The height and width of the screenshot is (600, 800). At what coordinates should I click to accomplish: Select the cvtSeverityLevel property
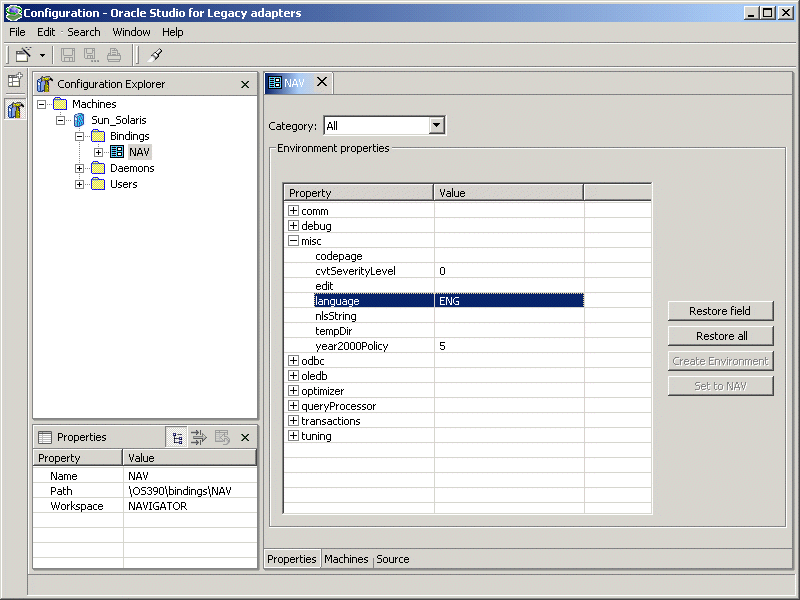pos(355,271)
